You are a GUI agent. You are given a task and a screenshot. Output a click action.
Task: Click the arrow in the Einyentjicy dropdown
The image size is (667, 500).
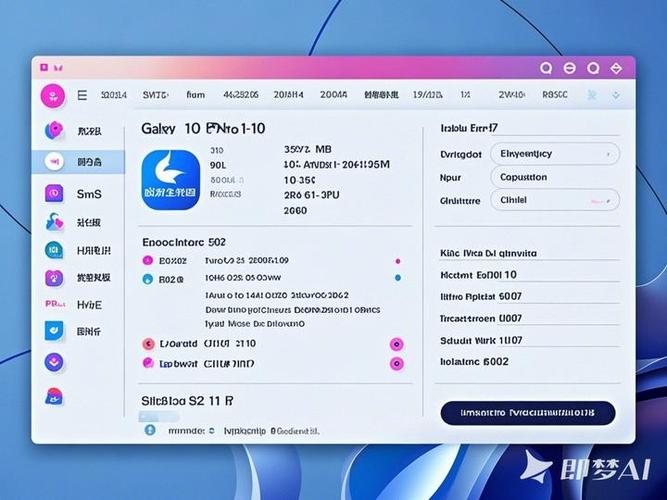point(608,154)
